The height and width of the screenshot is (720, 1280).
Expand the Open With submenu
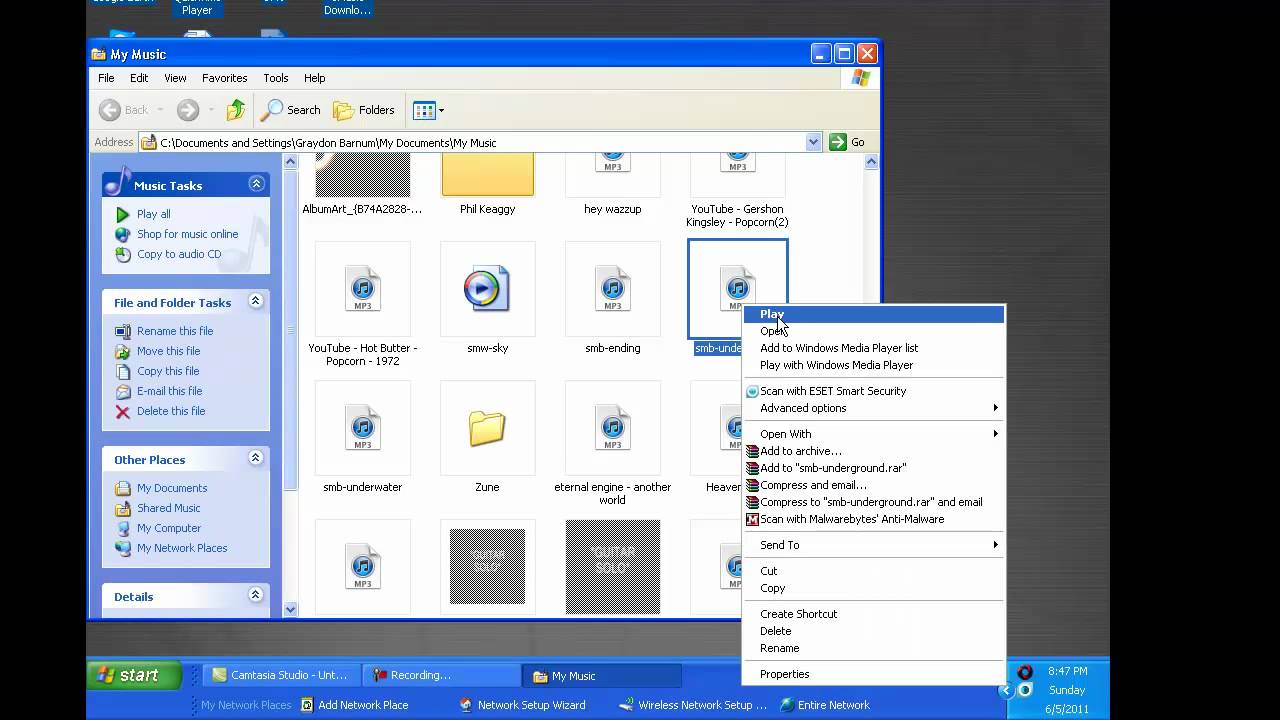point(873,434)
